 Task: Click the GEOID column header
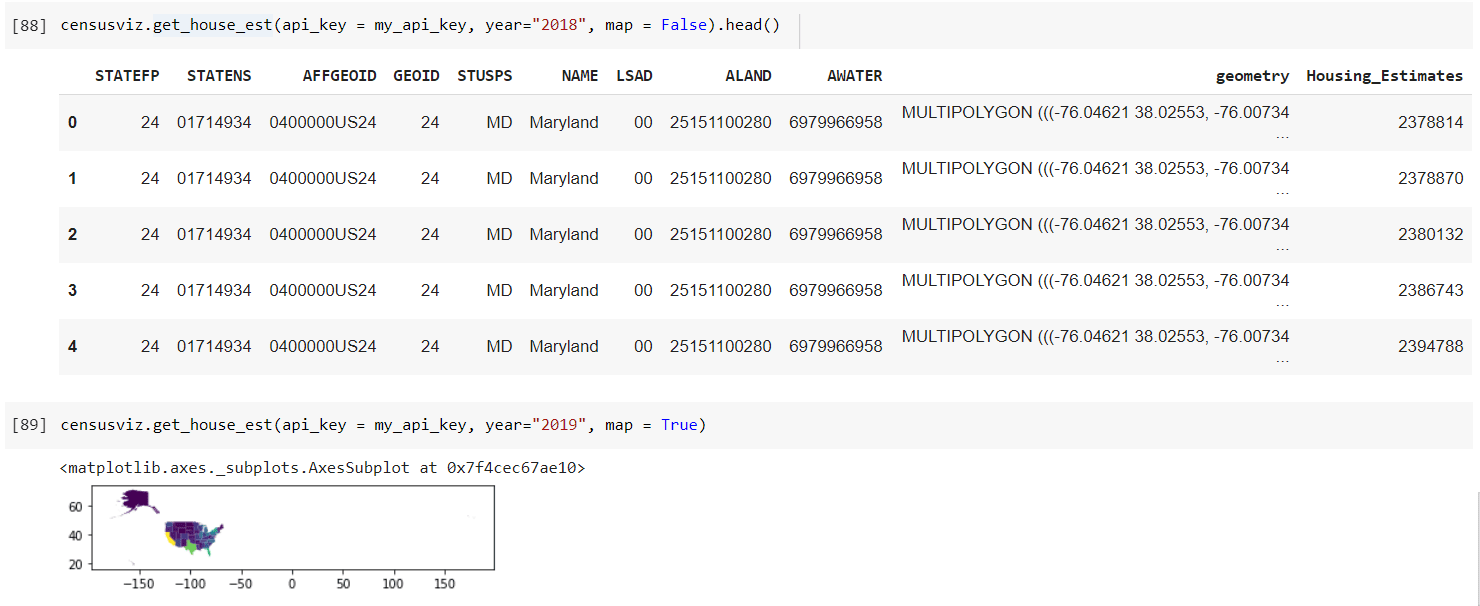pos(416,76)
